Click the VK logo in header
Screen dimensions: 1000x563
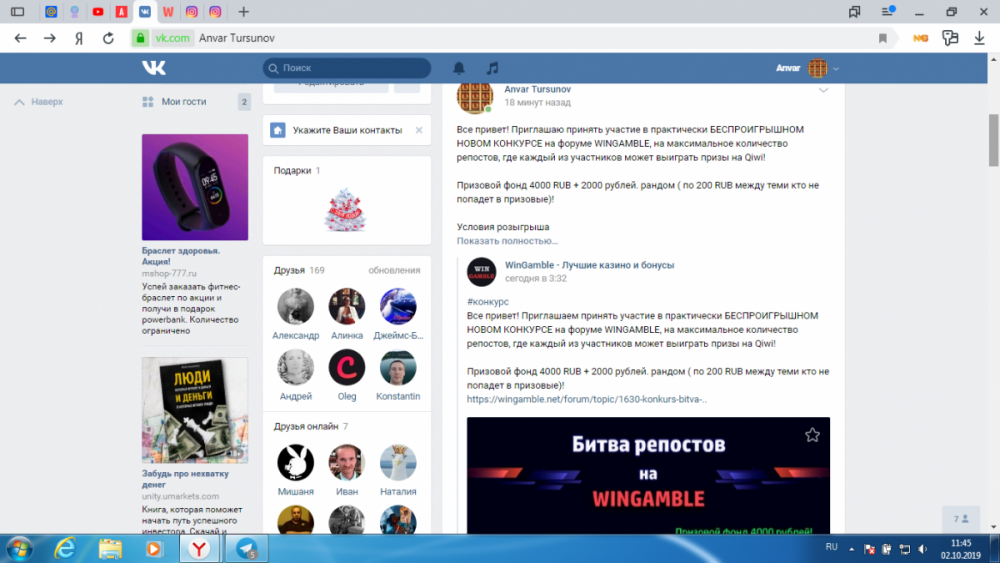coord(153,68)
